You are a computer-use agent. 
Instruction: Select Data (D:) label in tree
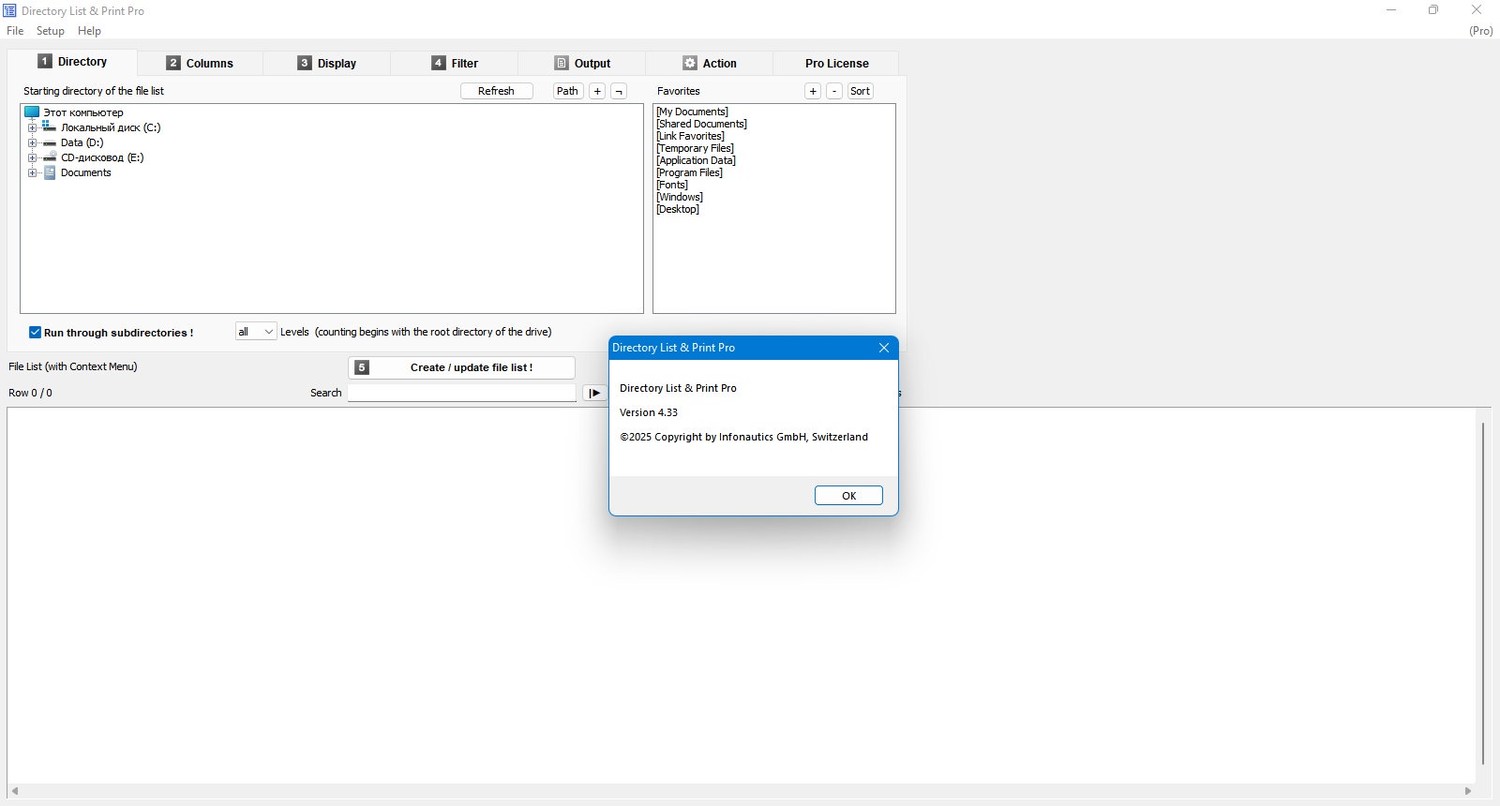coord(82,143)
